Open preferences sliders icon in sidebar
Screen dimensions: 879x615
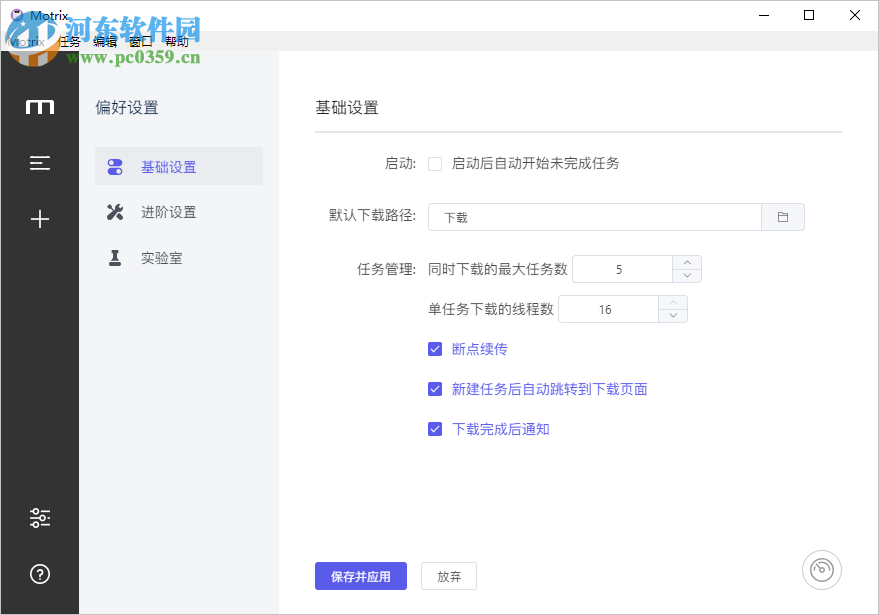(x=40, y=518)
